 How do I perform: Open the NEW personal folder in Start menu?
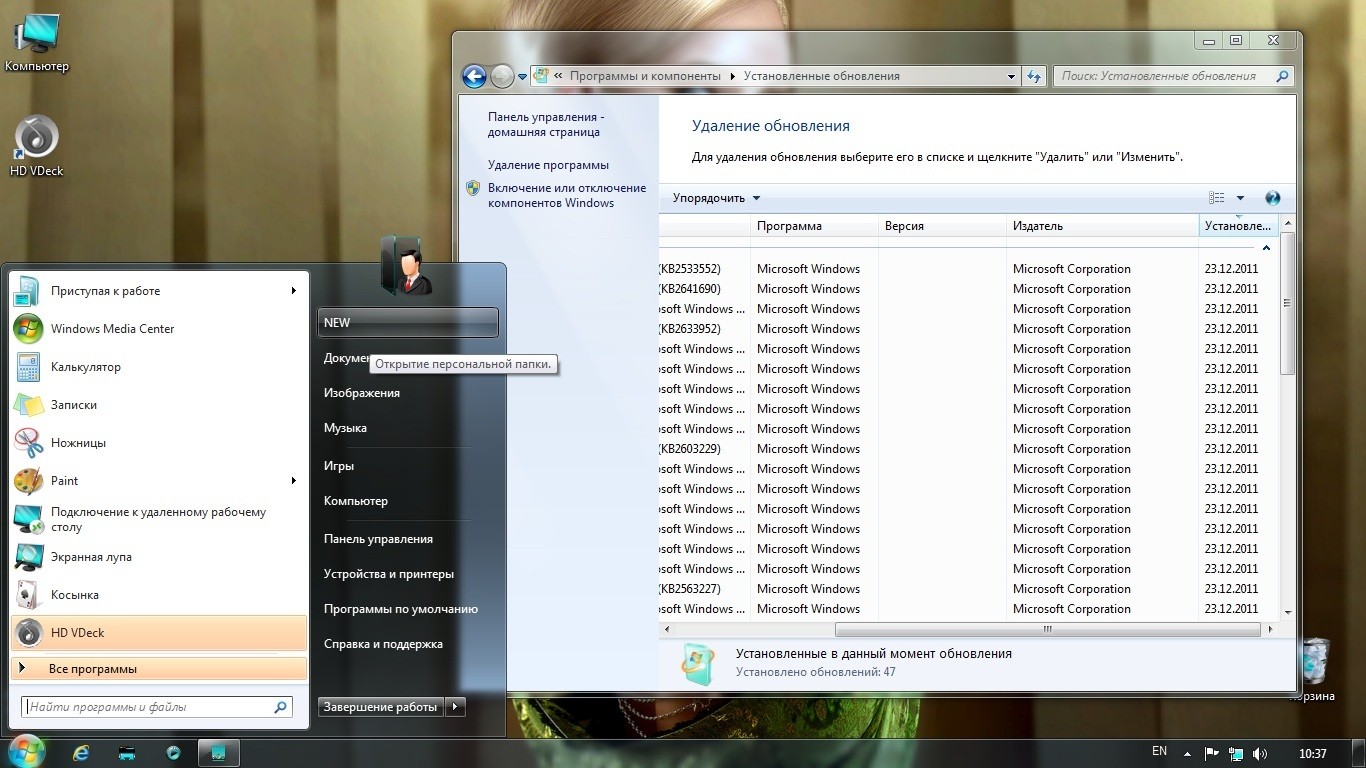tap(407, 323)
